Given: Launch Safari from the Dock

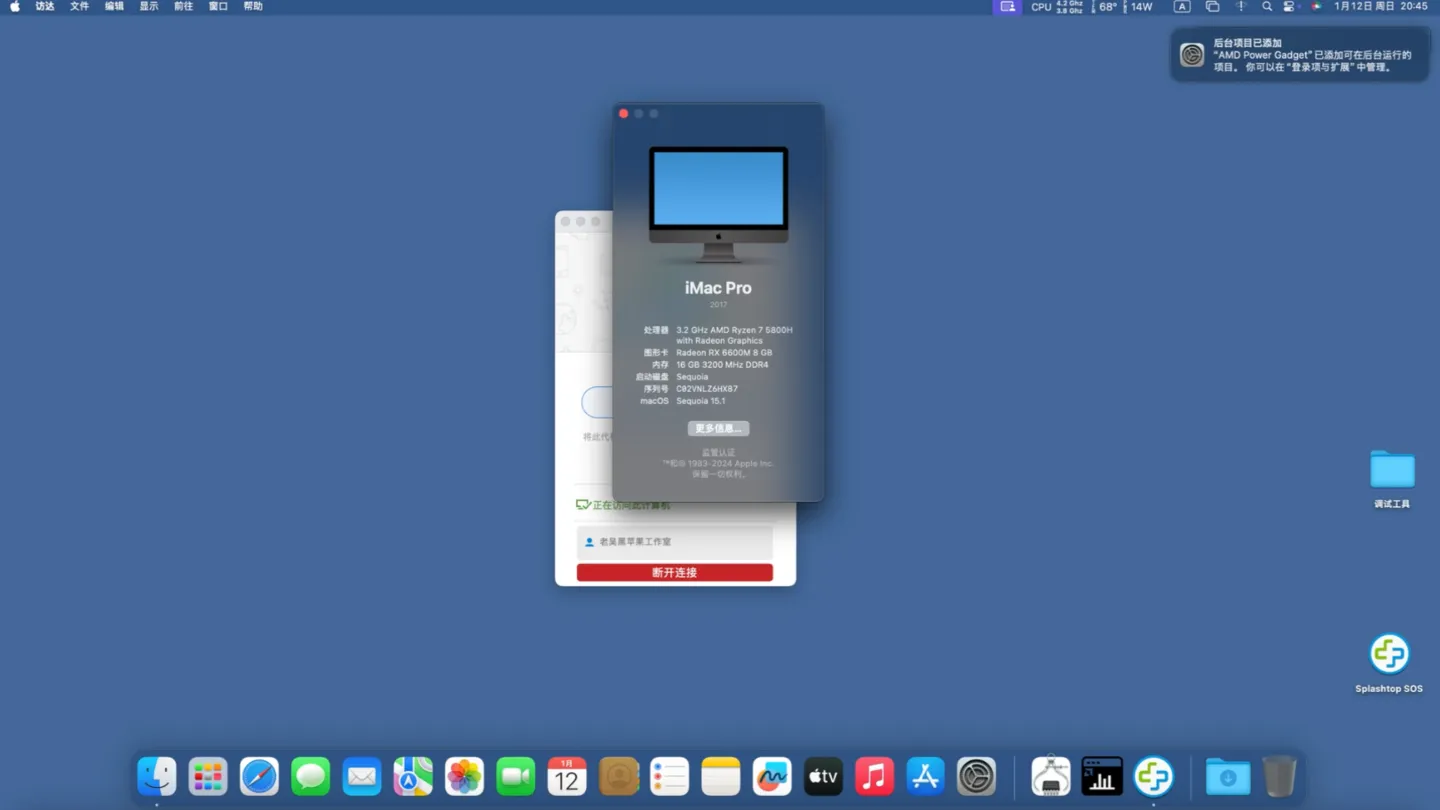Looking at the screenshot, I should pos(259,777).
